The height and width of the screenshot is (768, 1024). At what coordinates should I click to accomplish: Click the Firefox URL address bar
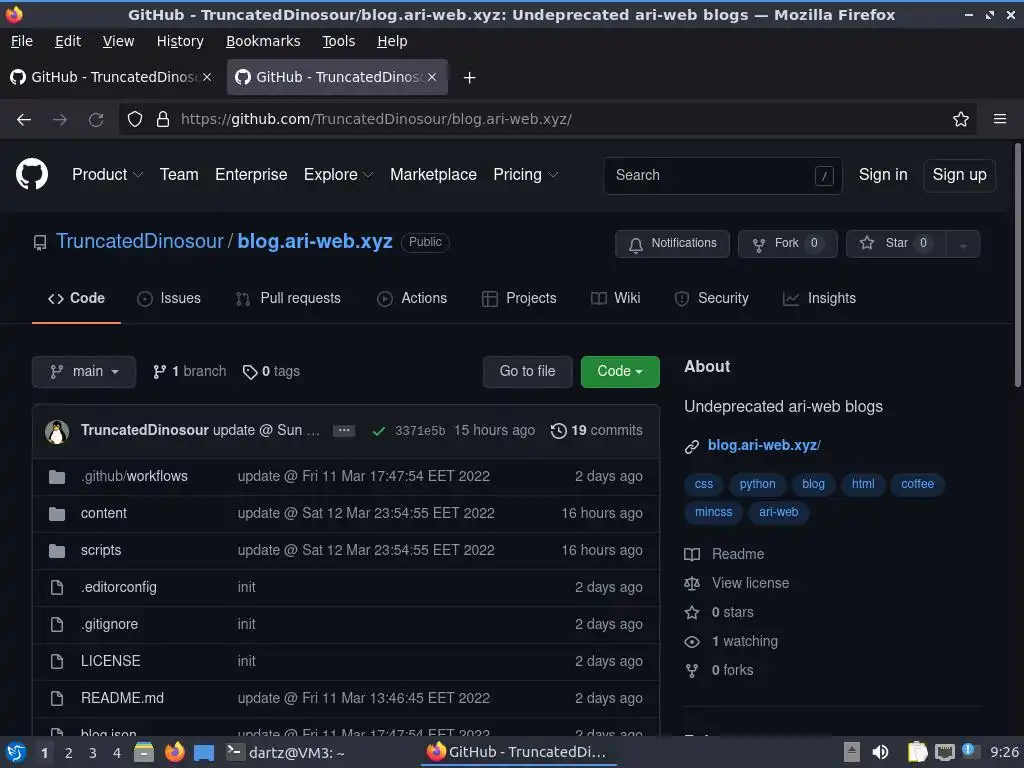[x=549, y=120]
